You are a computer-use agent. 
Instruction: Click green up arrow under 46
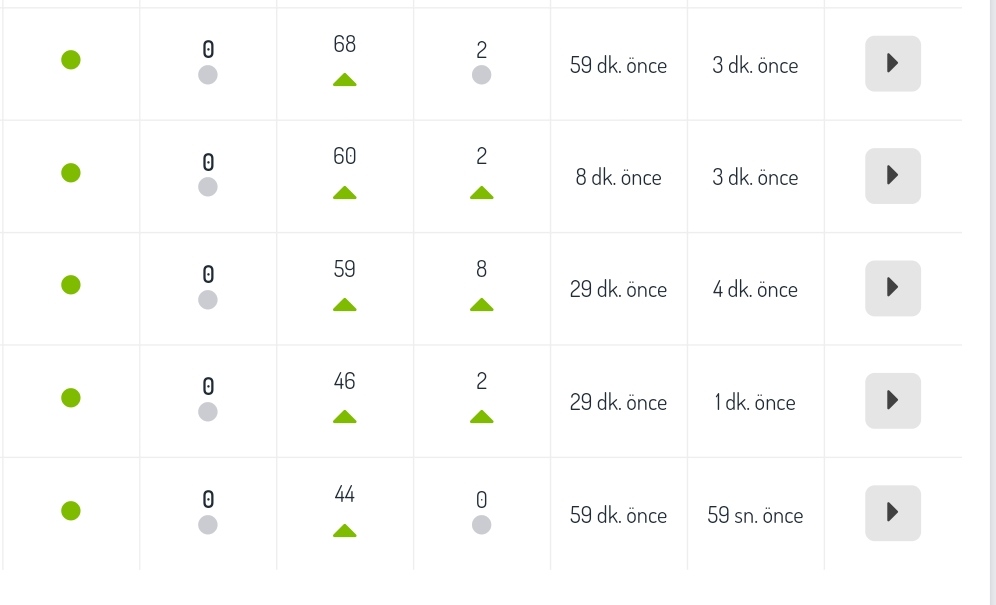(x=344, y=417)
